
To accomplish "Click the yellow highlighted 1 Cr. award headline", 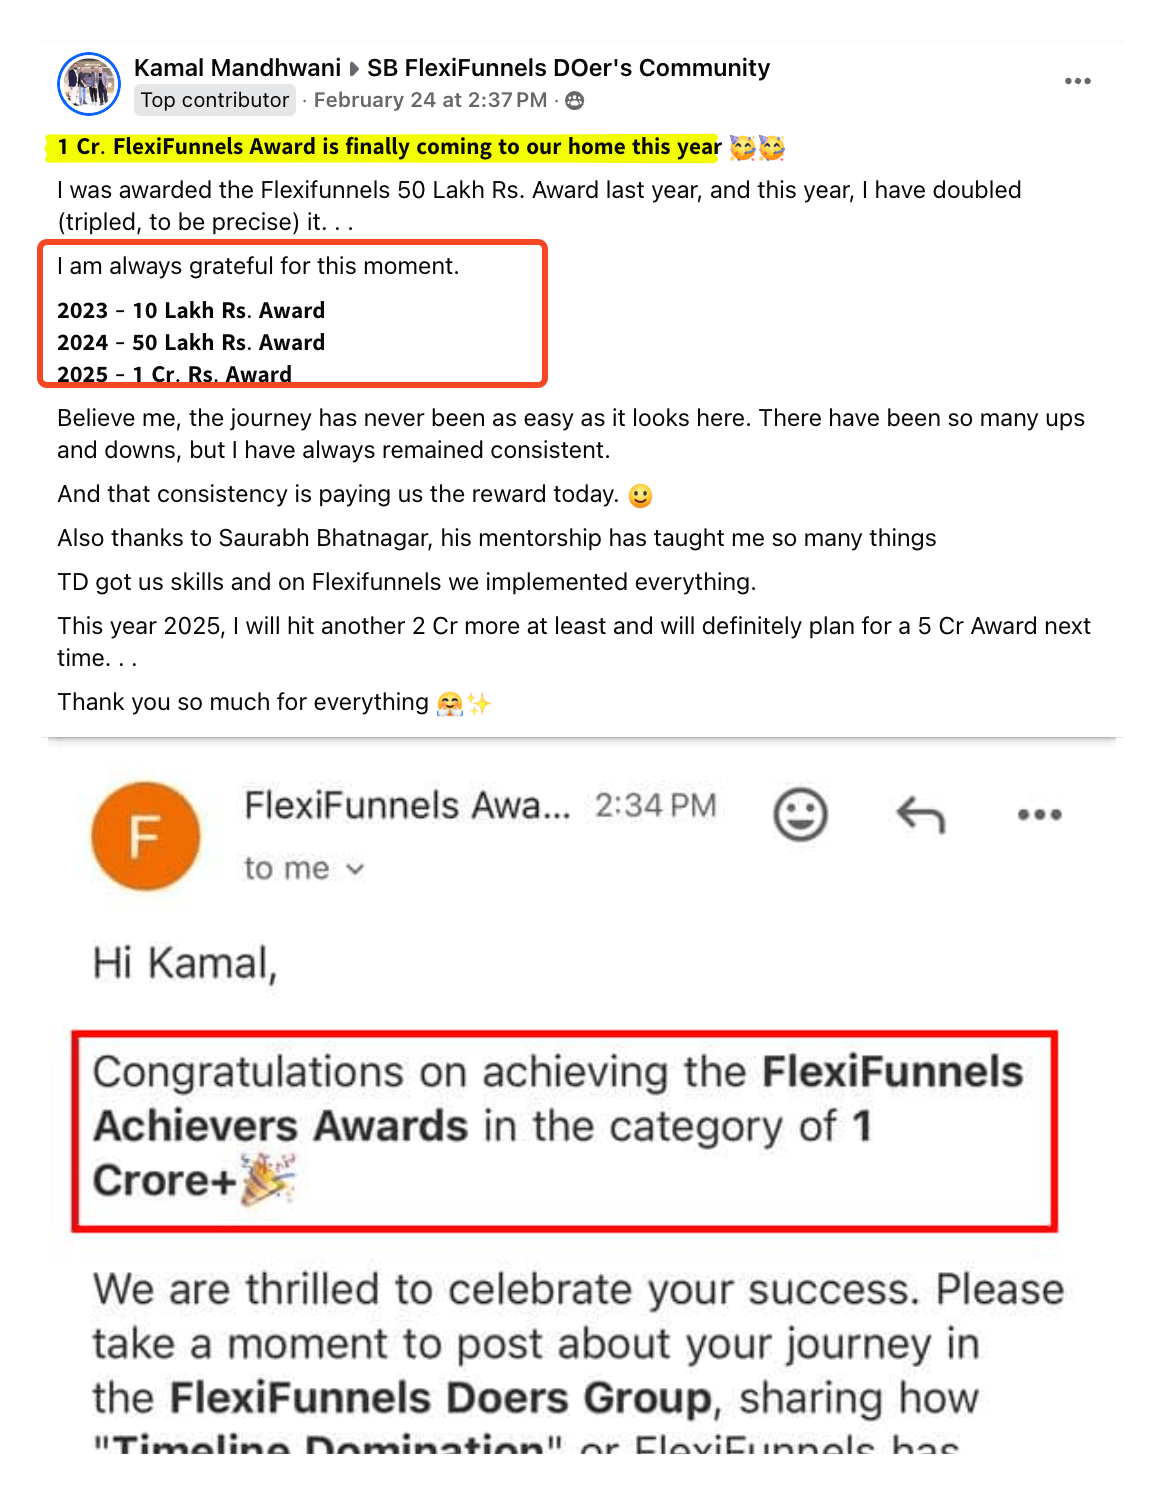I will click(388, 147).
